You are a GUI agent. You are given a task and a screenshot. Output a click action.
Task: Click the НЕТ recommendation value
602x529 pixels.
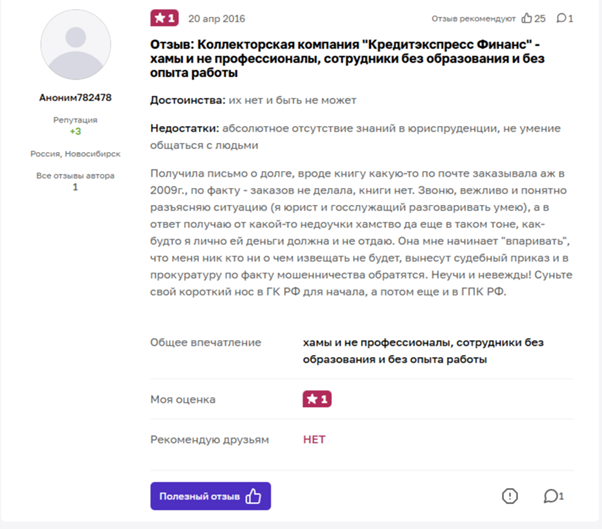(314, 439)
